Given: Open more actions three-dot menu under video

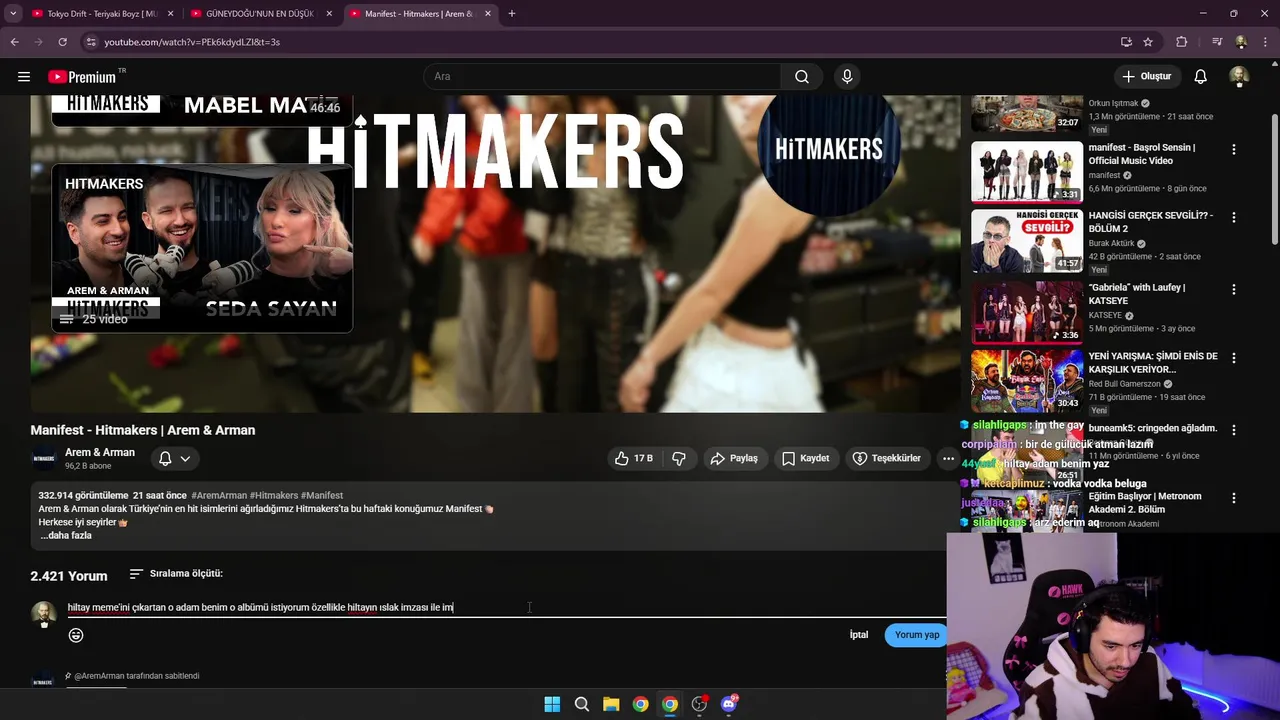Looking at the screenshot, I should [948, 458].
